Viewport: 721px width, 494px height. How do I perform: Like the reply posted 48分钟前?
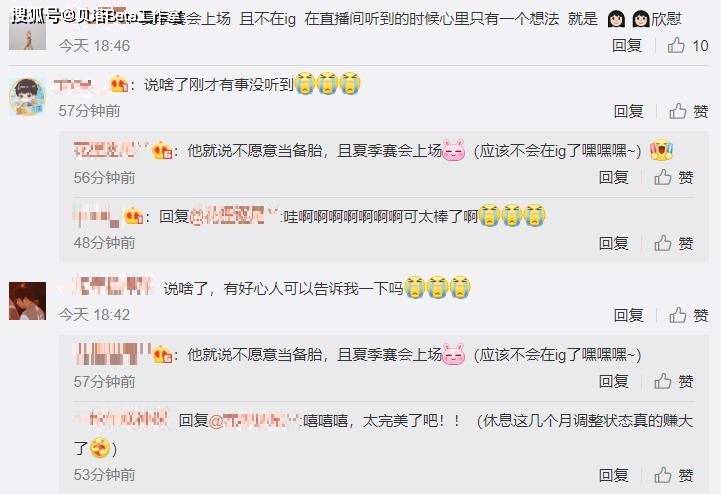click(x=674, y=243)
